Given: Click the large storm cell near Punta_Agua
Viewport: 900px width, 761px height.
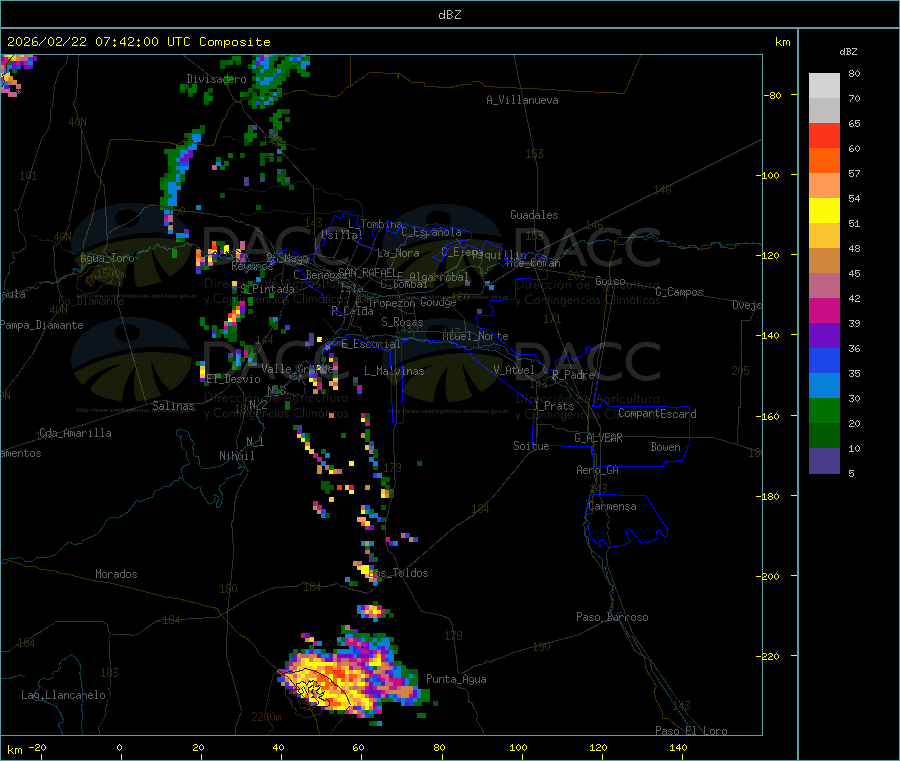Looking at the screenshot, I should tap(353, 677).
